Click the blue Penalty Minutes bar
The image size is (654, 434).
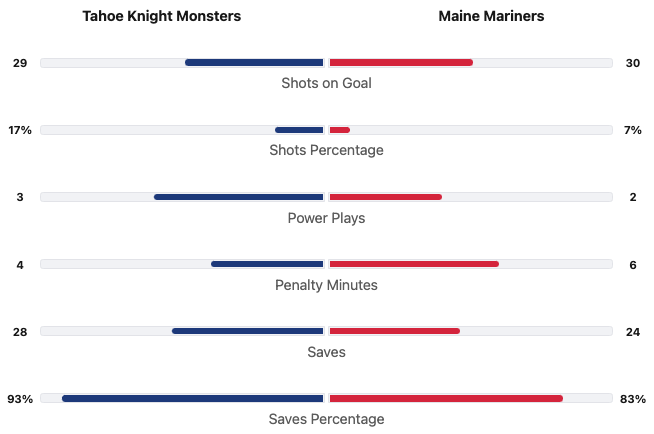pyautogui.click(x=268, y=264)
